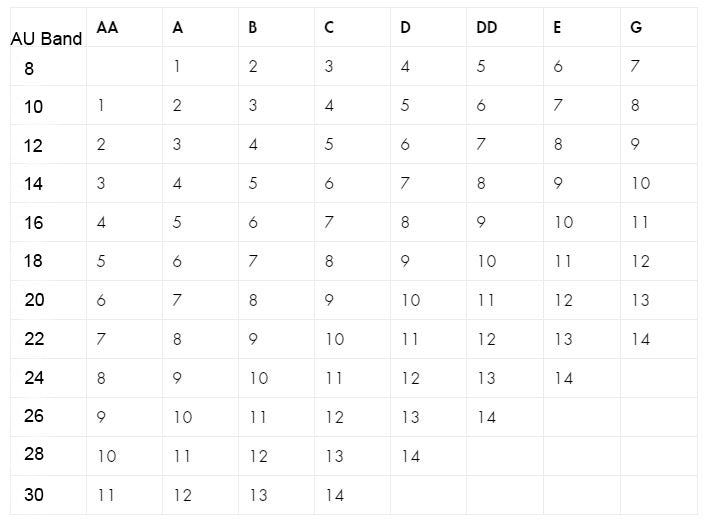Select band size 30 row label
715x526 pixels.
click(x=34, y=495)
